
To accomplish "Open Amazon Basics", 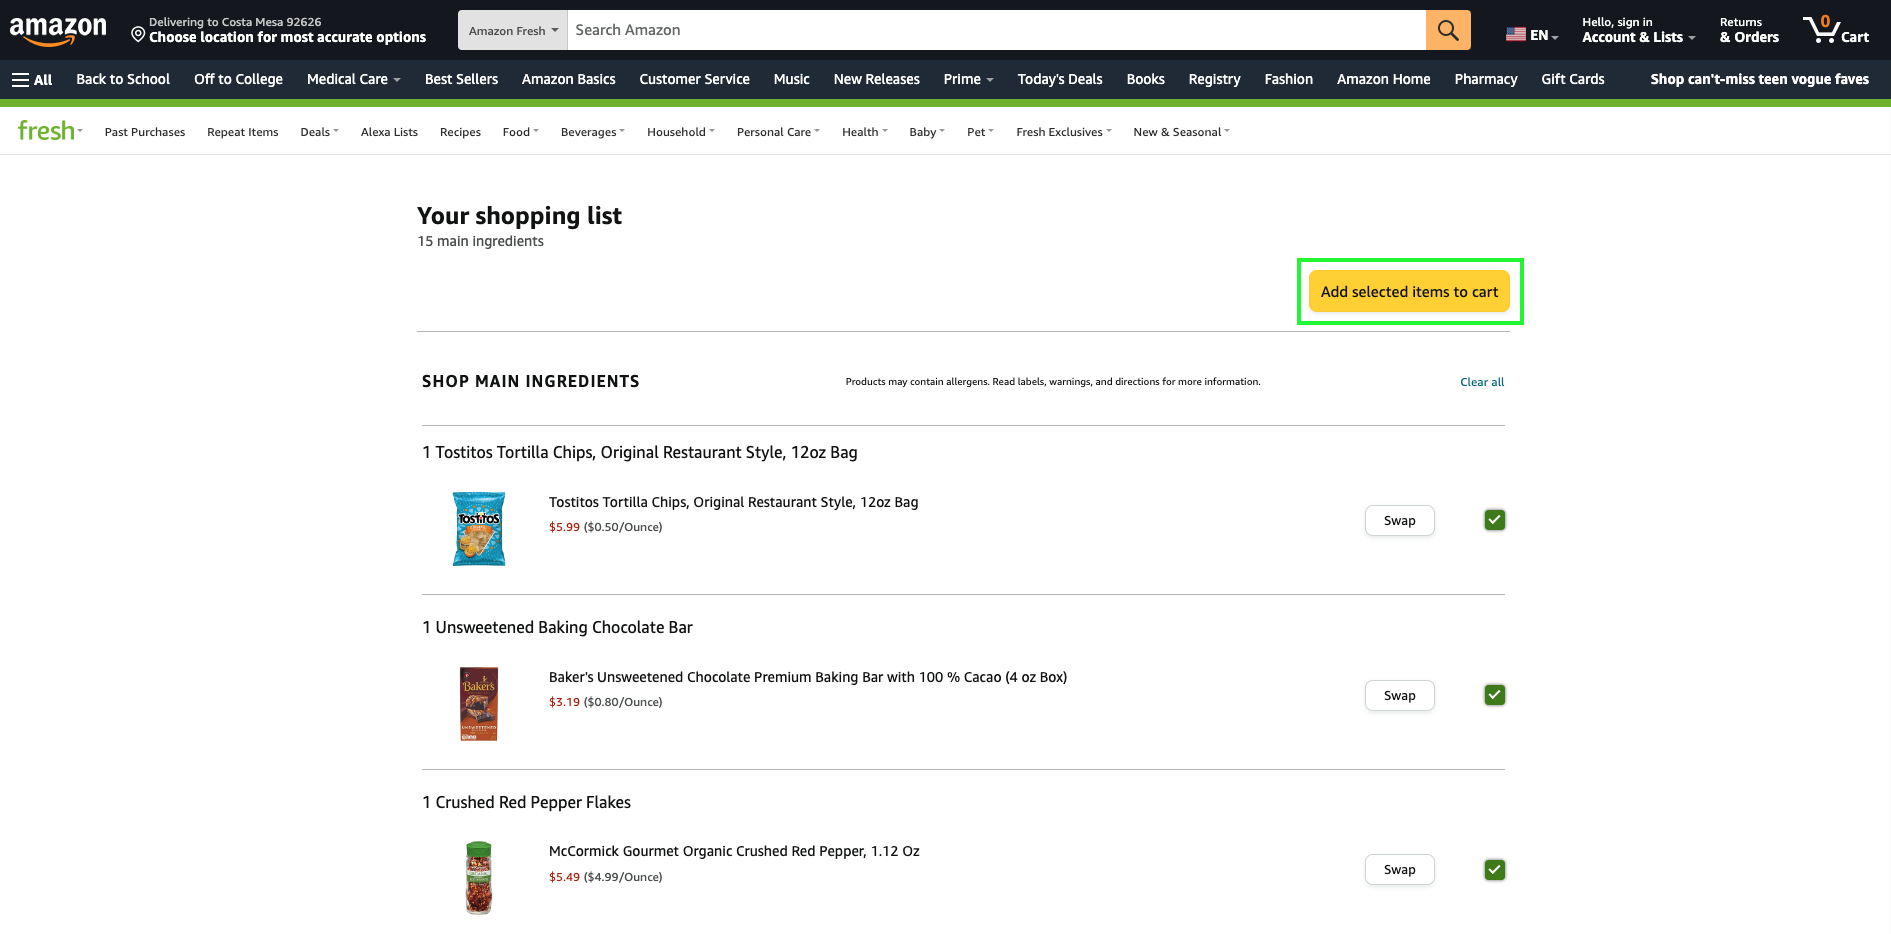I will 568,80.
